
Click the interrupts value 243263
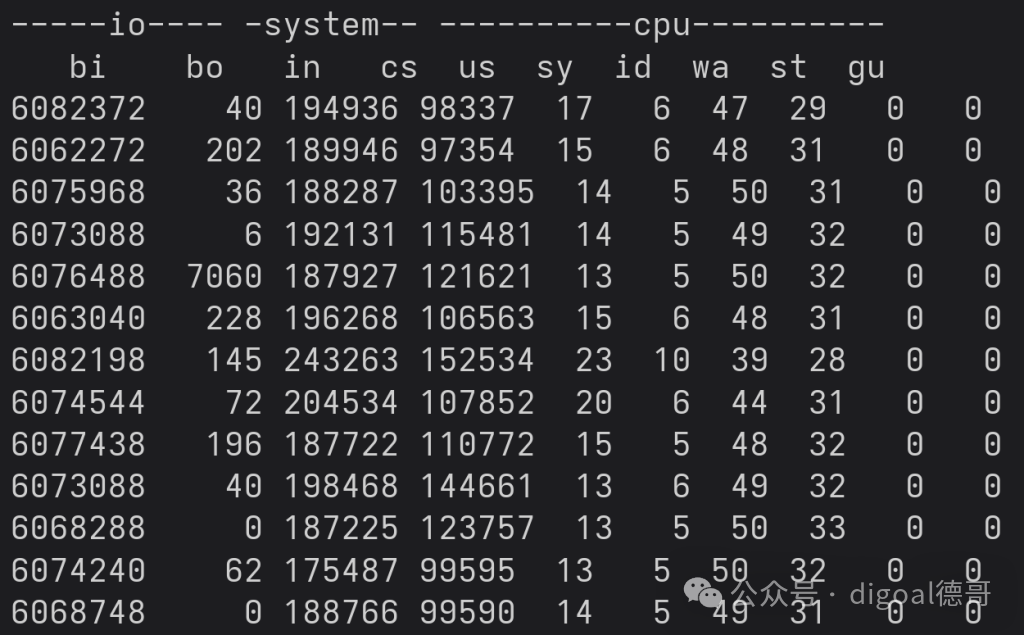pyautogui.click(x=341, y=360)
